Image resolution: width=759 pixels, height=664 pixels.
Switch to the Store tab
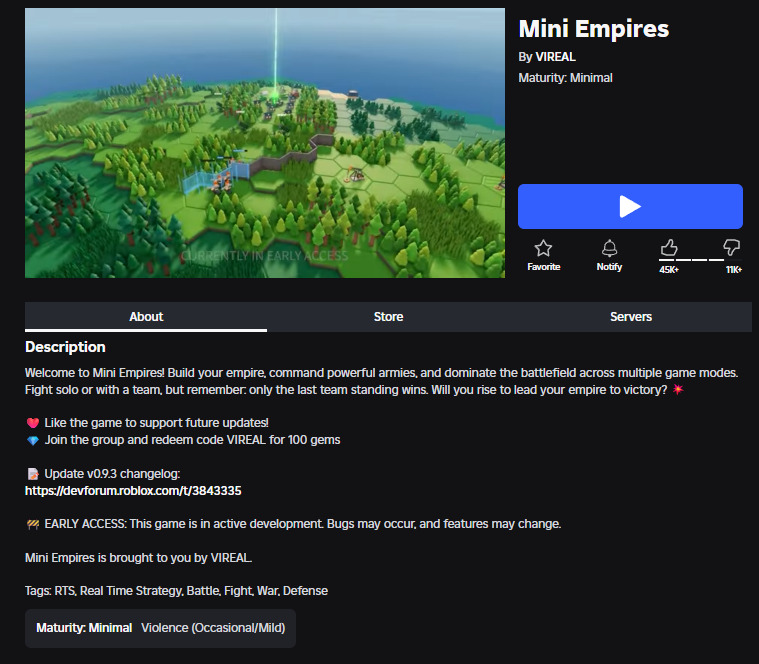point(388,317)
